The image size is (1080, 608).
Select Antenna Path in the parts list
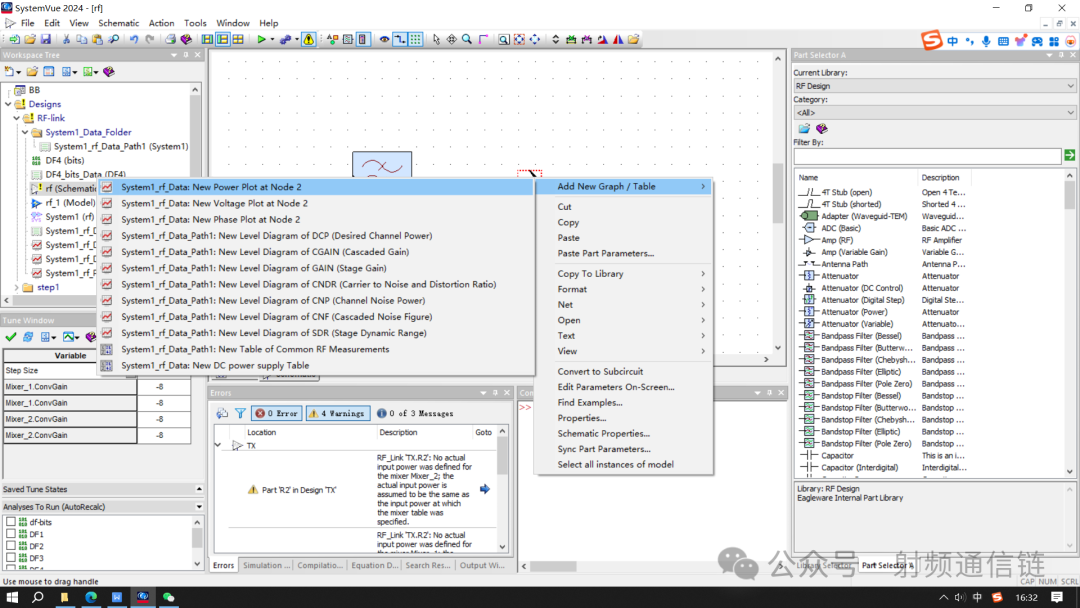(844, 264)
